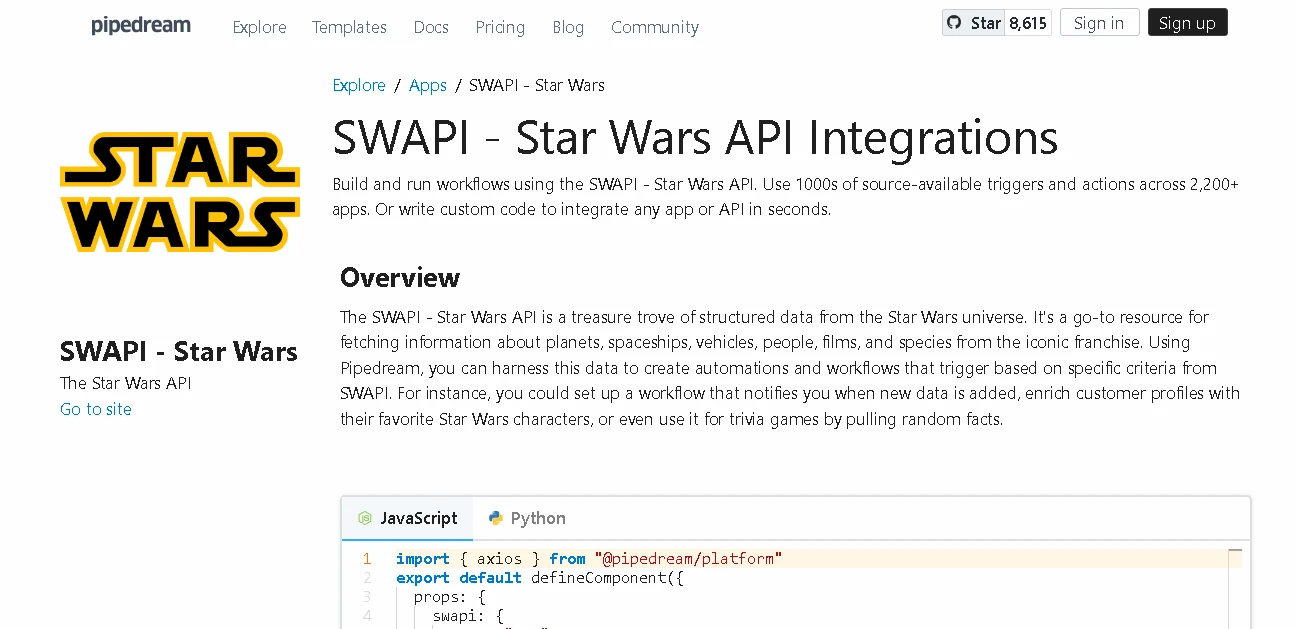This screenshot has height=629, width=1295.
Task: Open the Explore nav menu item
Action: click(259, 27)
